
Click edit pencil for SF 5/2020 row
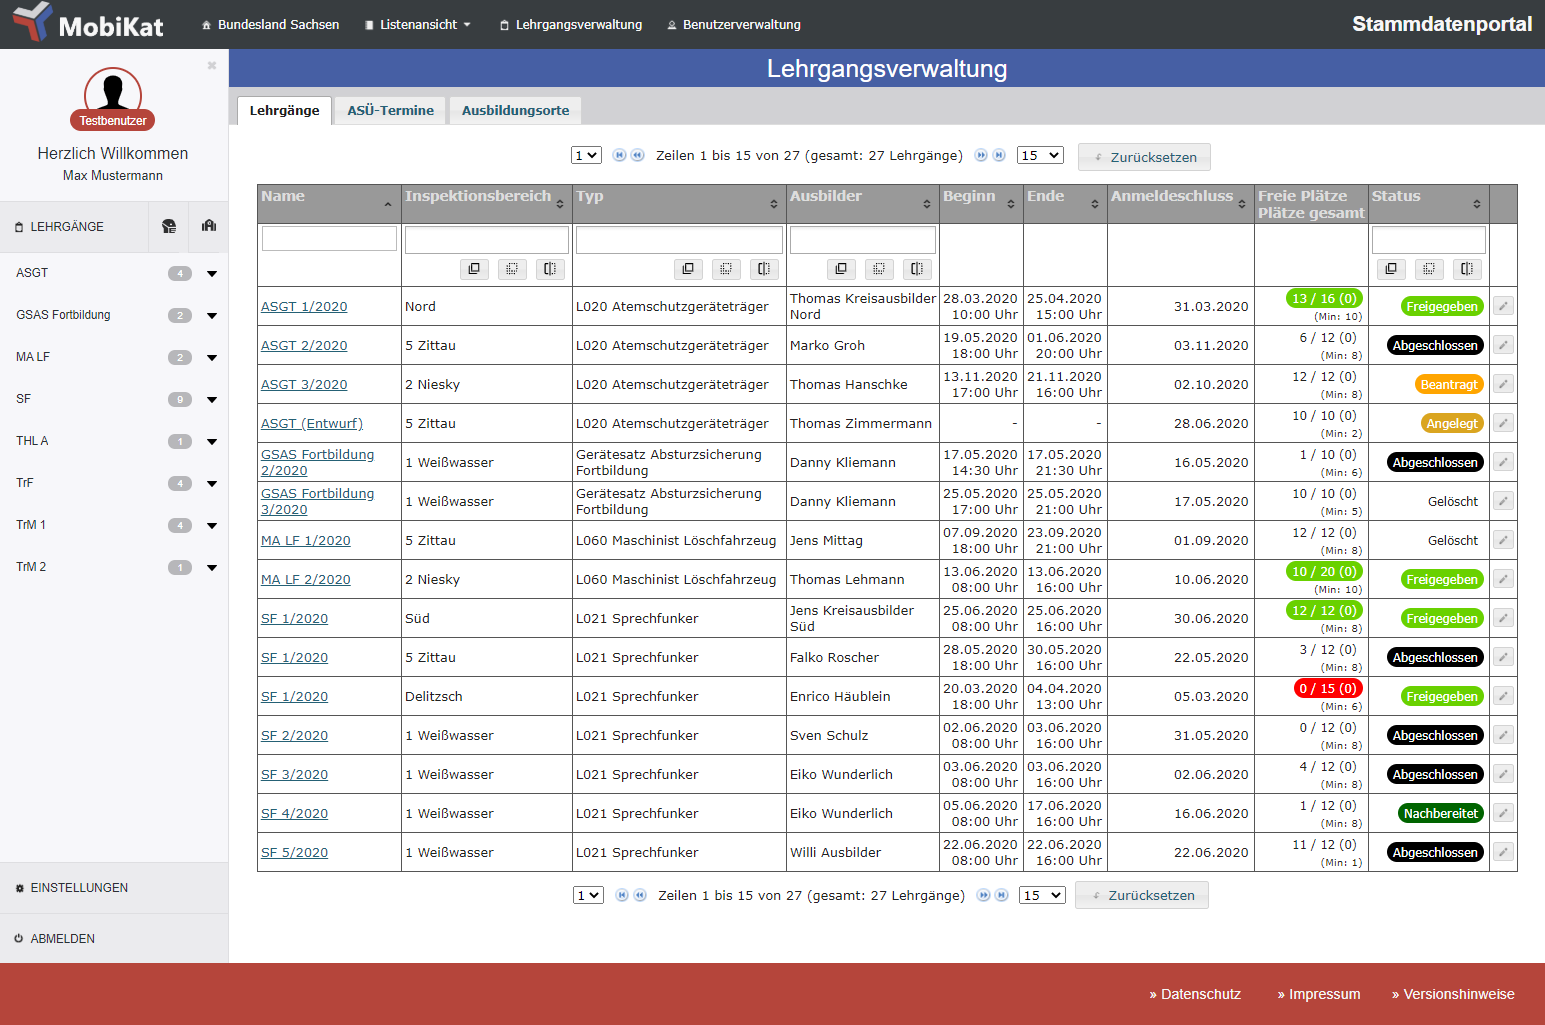coord(1503,852)
